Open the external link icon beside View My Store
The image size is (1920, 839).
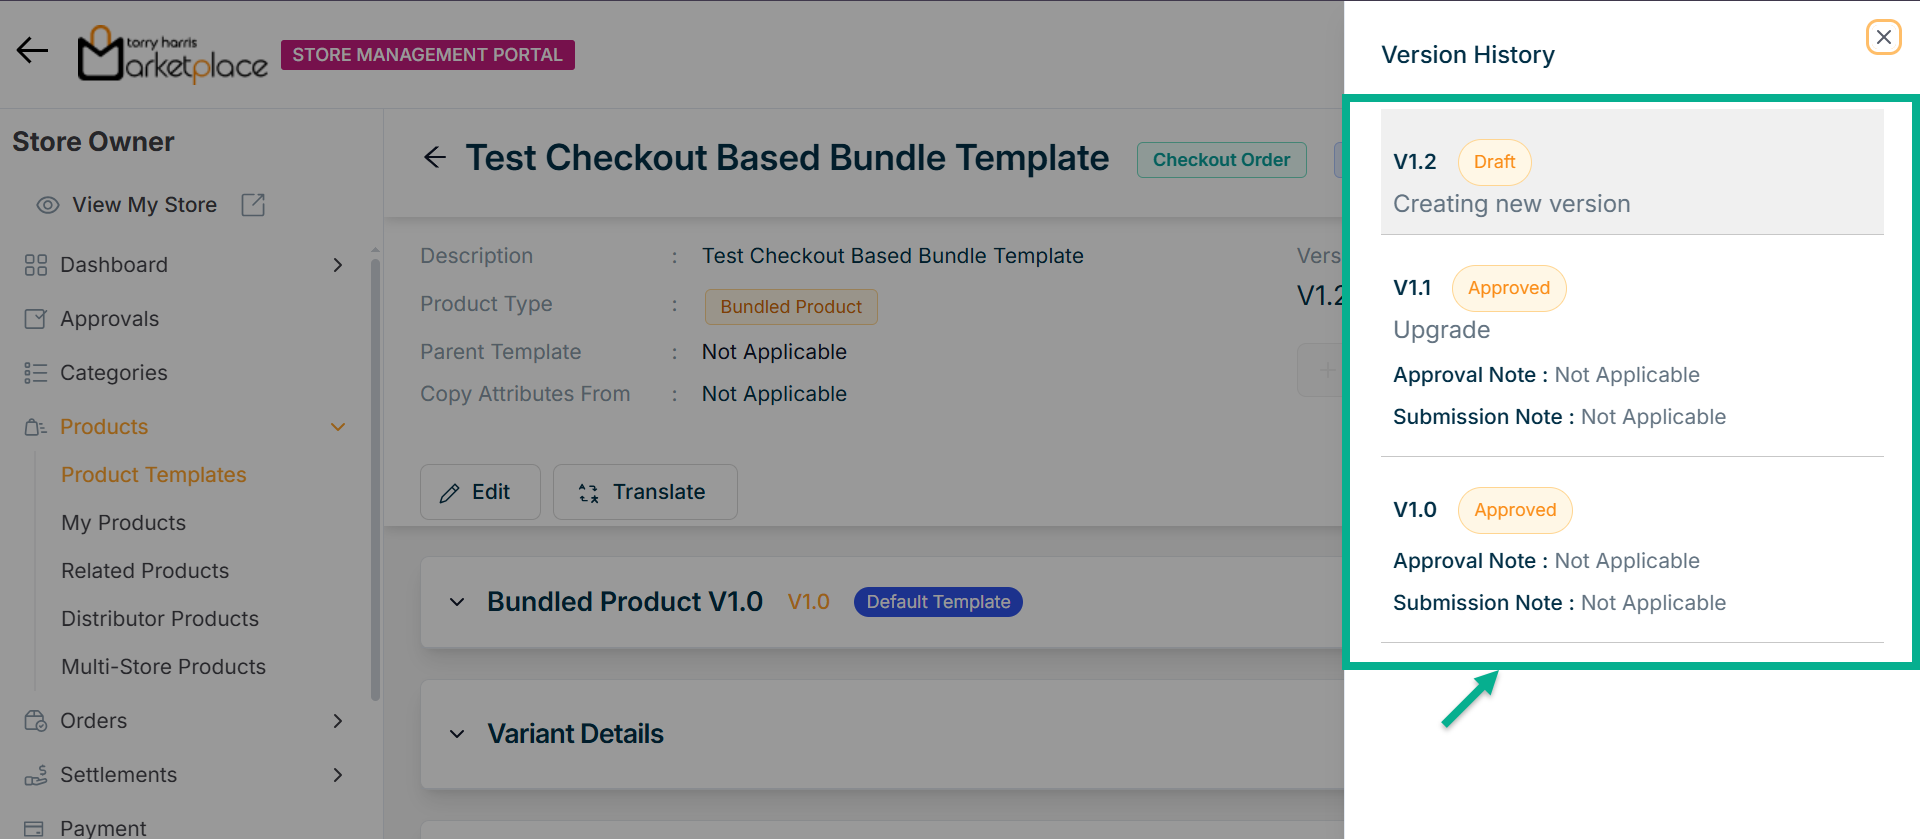[253, 205]
